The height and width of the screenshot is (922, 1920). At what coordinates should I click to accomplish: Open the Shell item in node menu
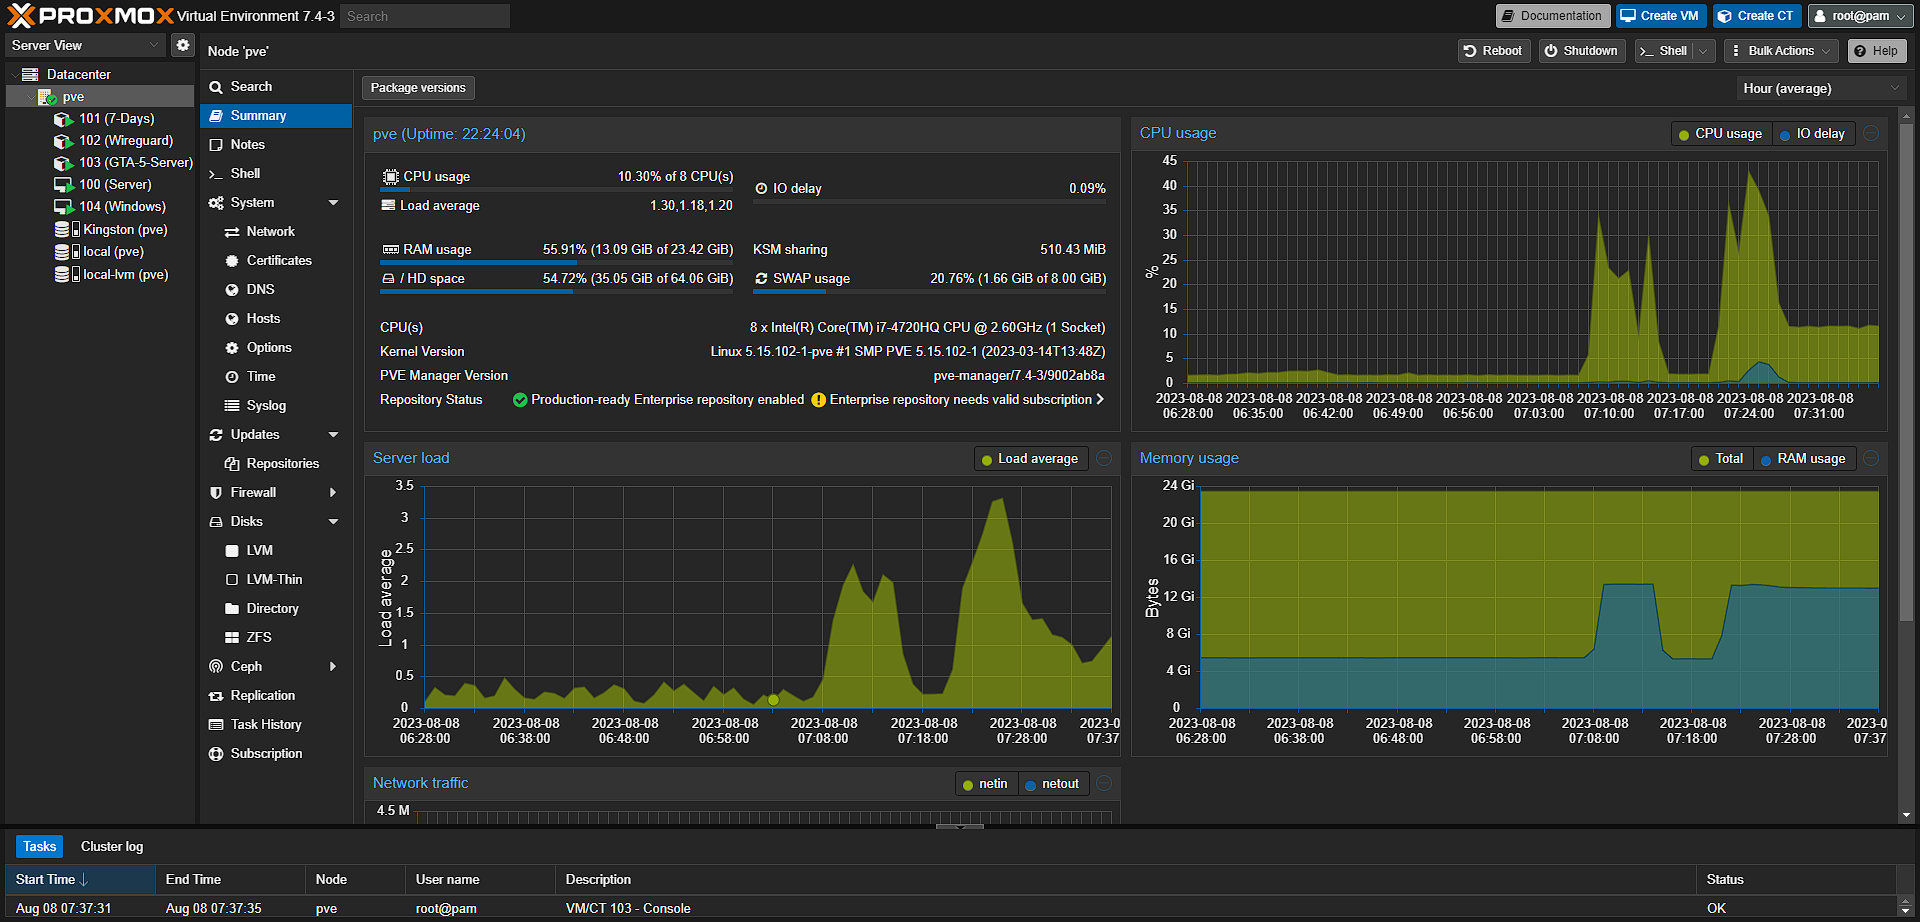tap(276, 174)
